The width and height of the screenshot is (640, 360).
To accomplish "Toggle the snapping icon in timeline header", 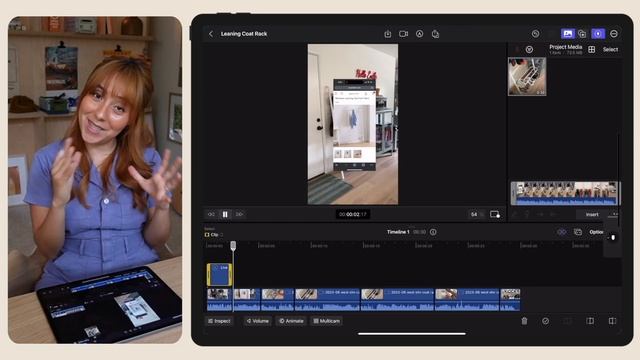I will click(x=562, y=232).
